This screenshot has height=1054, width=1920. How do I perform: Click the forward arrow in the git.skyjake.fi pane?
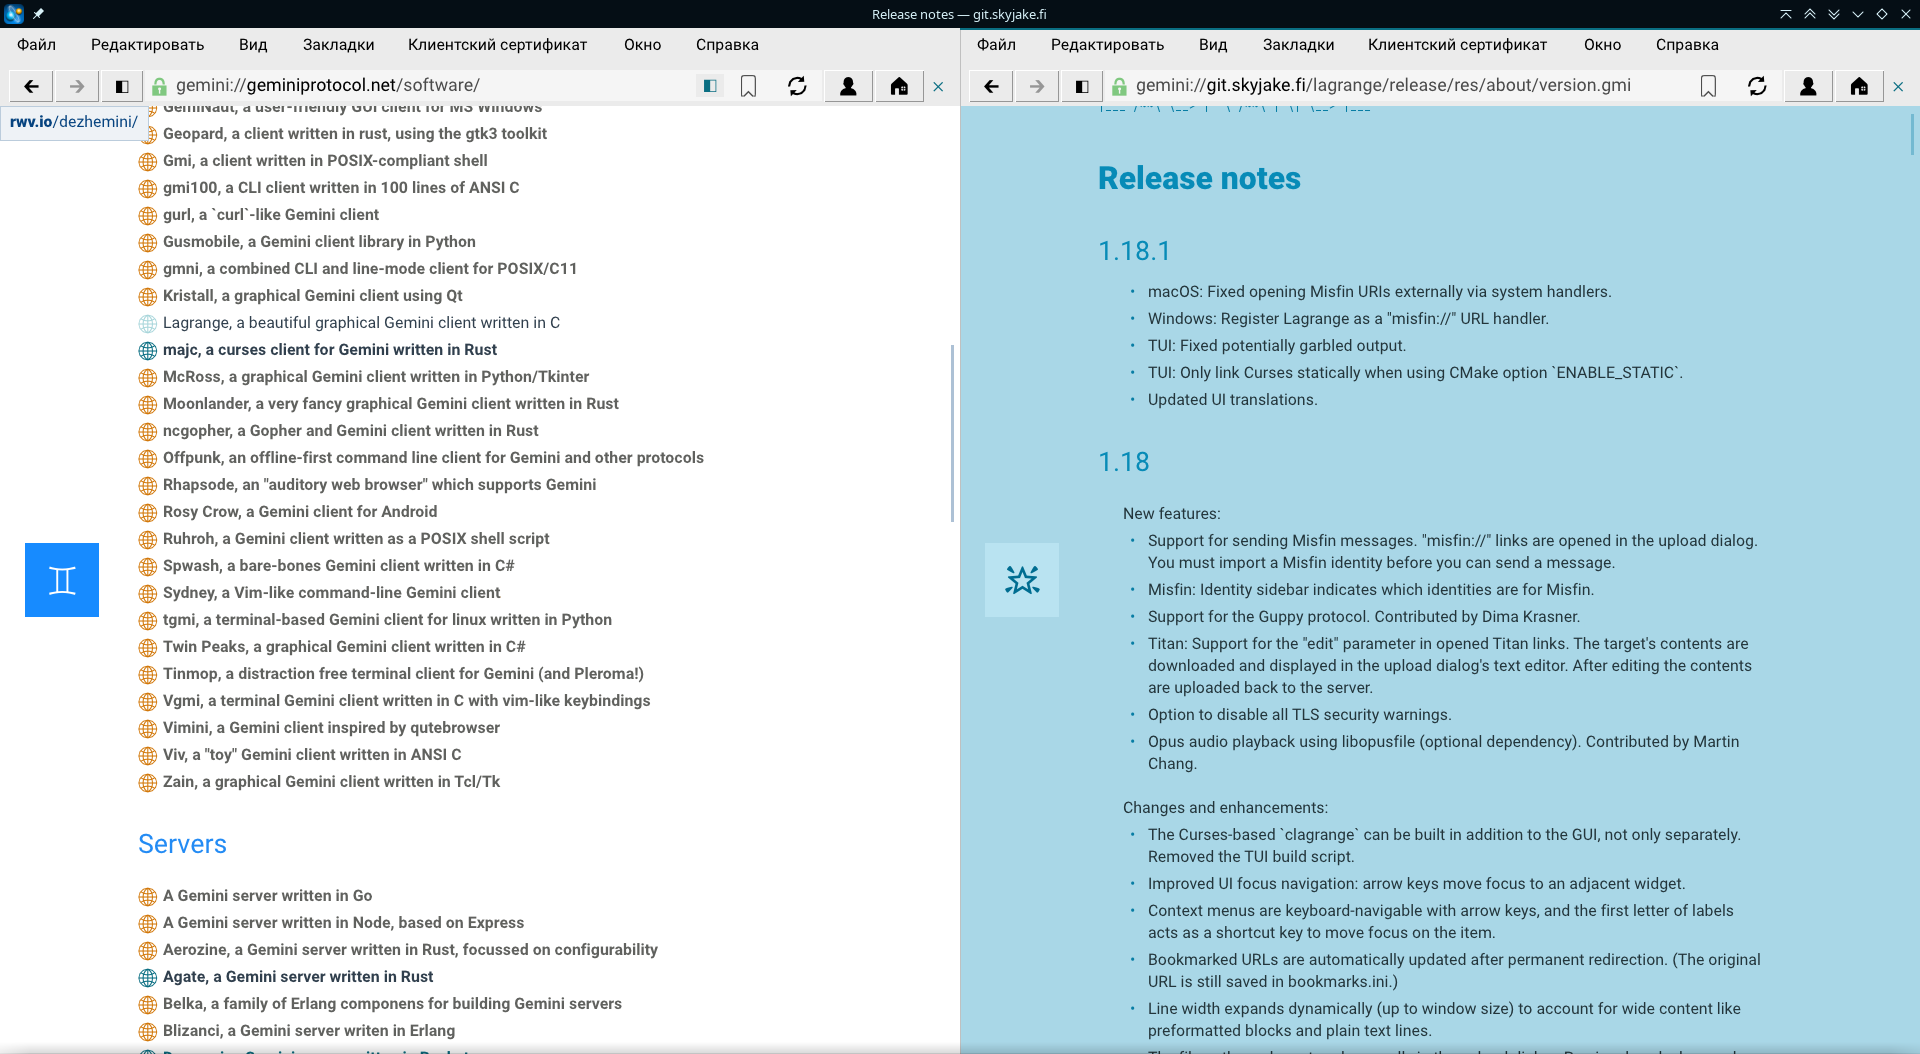(1036, 86)
